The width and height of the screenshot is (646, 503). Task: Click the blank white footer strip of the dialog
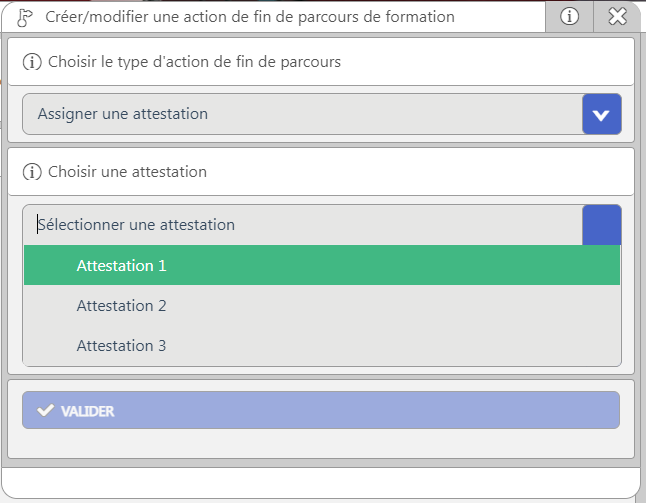(x=321, y=483)
